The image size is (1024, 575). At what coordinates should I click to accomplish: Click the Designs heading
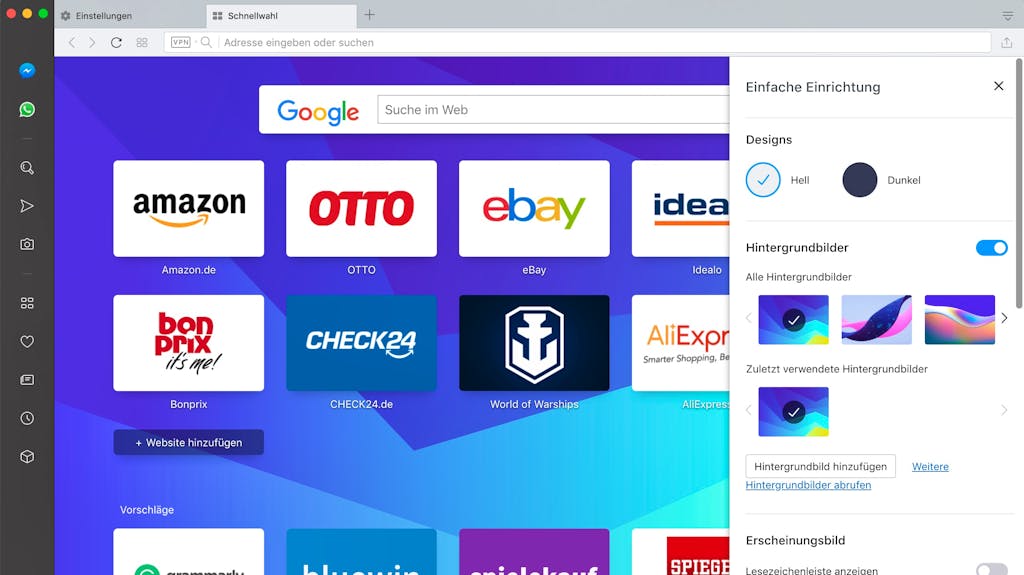(769, 140)
